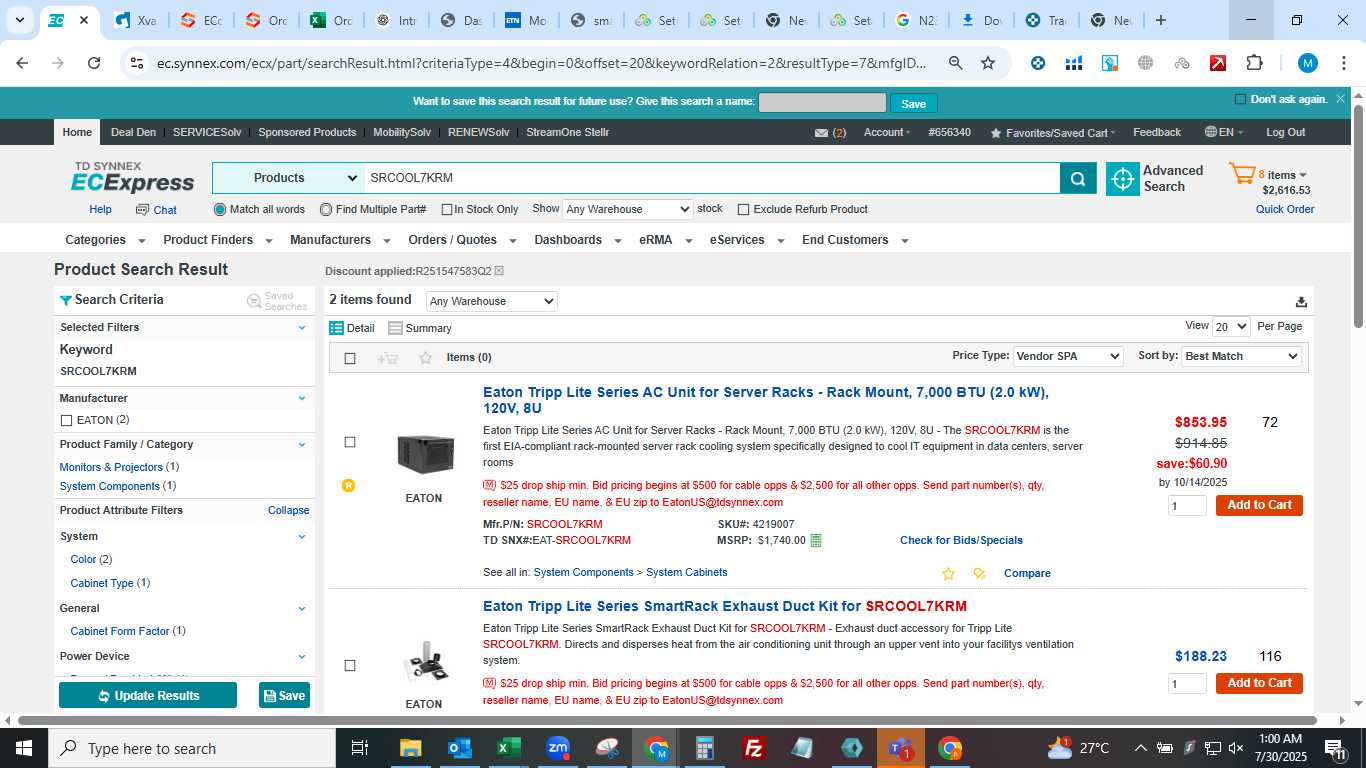Click the Update Results button
Screen dimensions: 1366x768
click(148, 695)
